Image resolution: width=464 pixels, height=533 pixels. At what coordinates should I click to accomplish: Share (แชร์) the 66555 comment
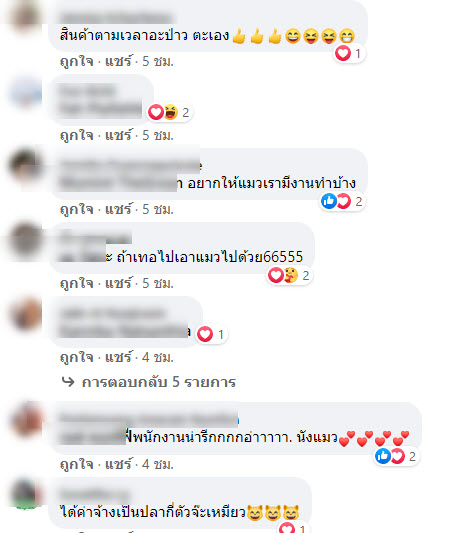118,283
